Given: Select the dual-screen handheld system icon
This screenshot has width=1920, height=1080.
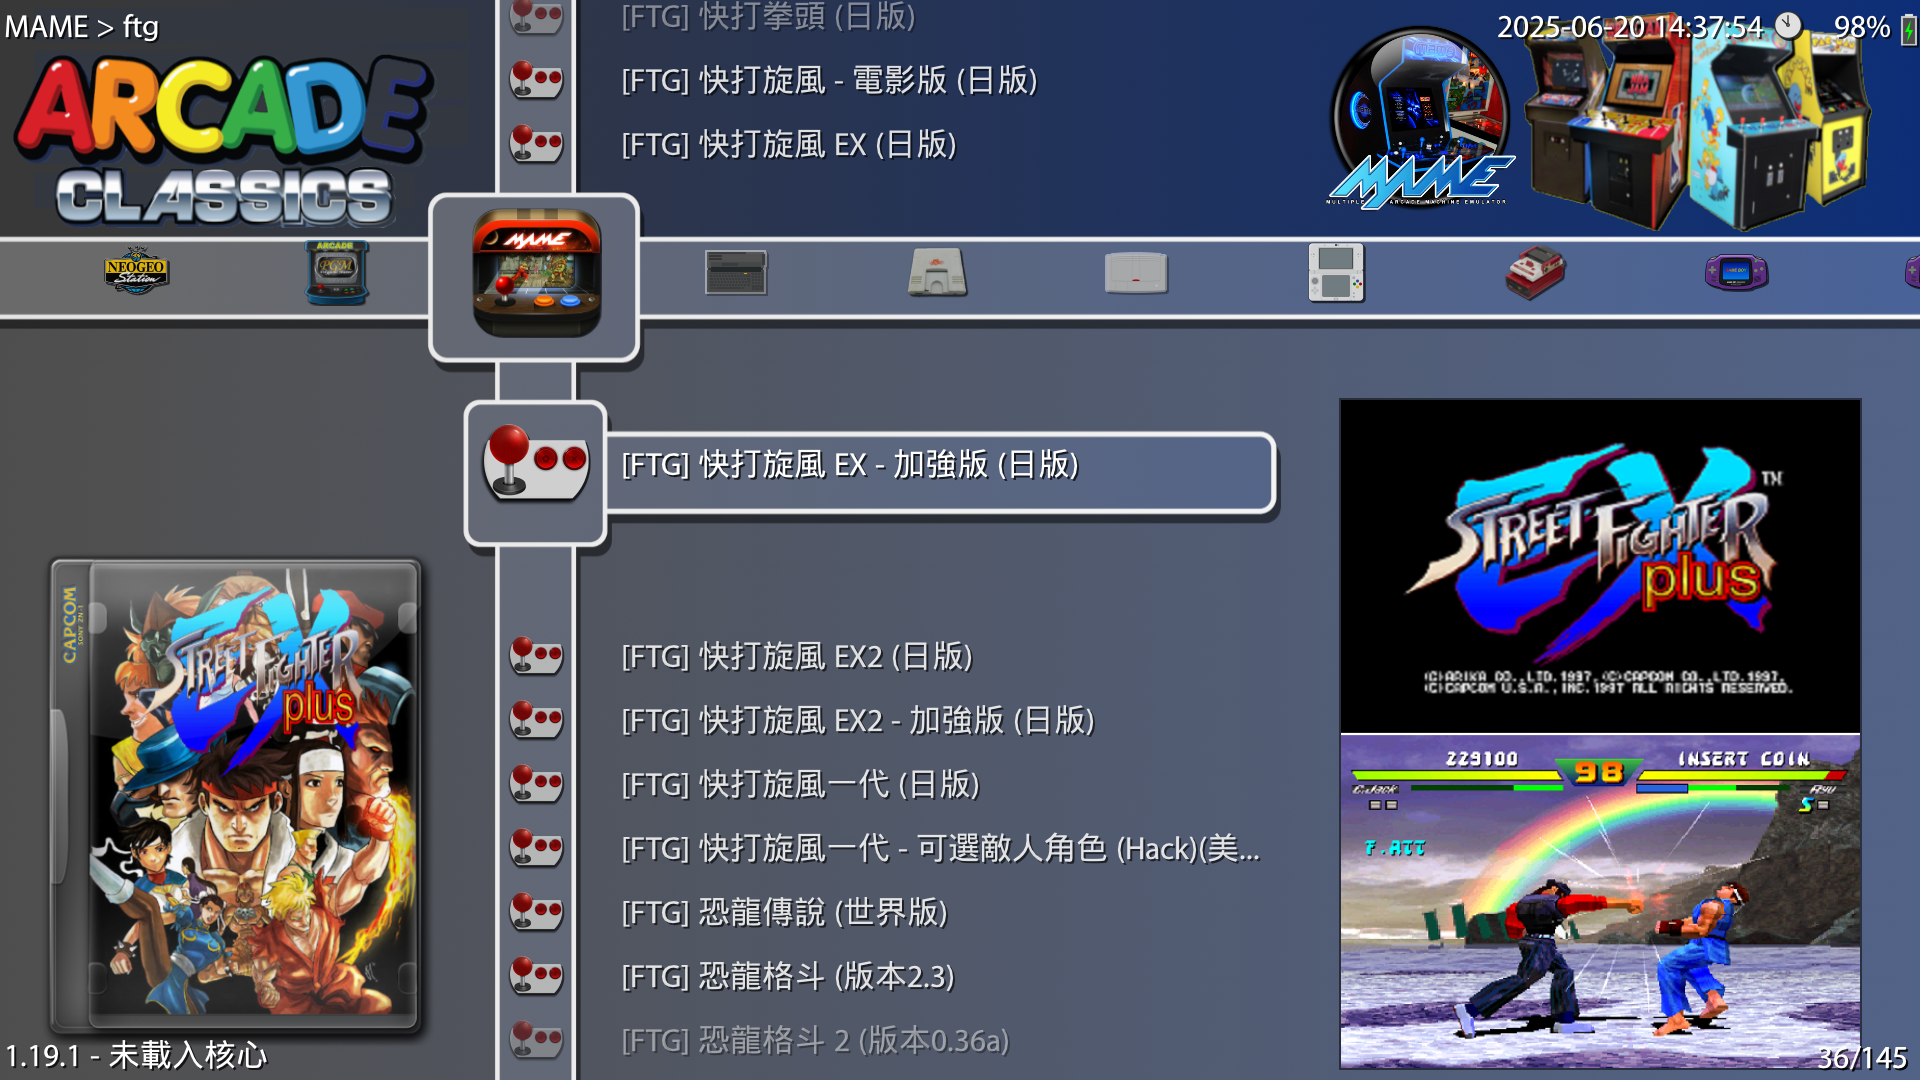Looking at the screenshot, I should click(x=1336, y=272).
